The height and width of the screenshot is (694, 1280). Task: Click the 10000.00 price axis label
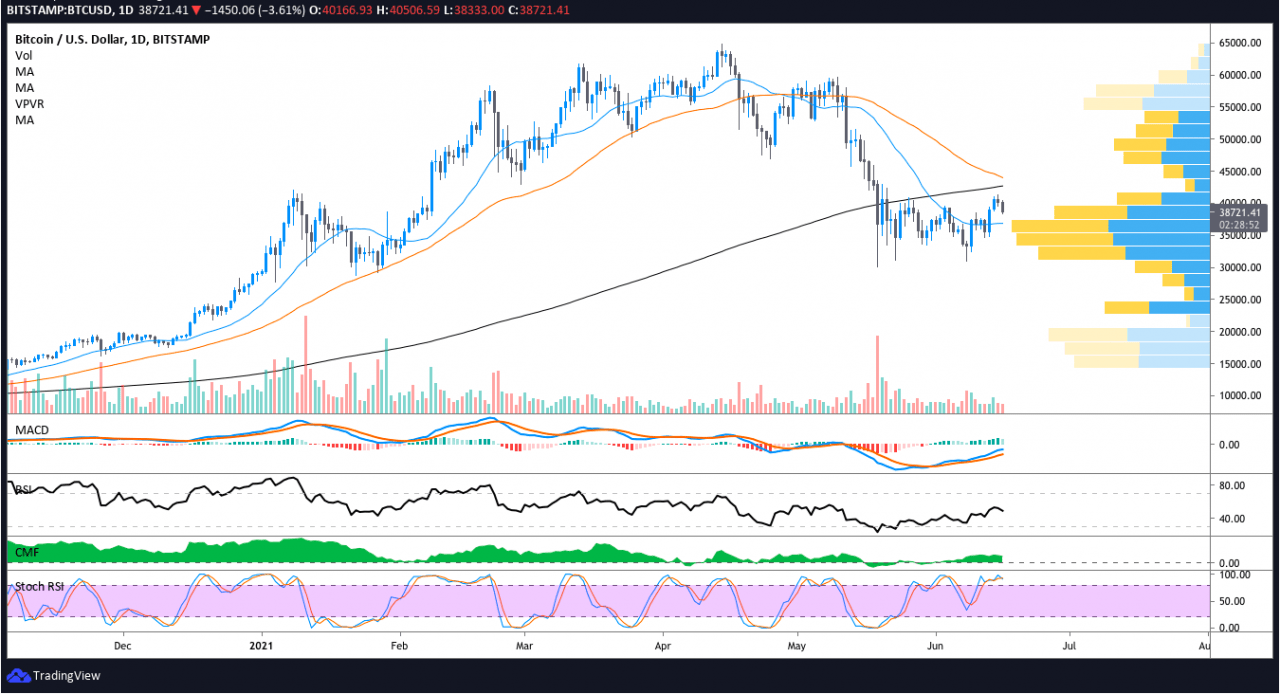[x=1240, y=396]
